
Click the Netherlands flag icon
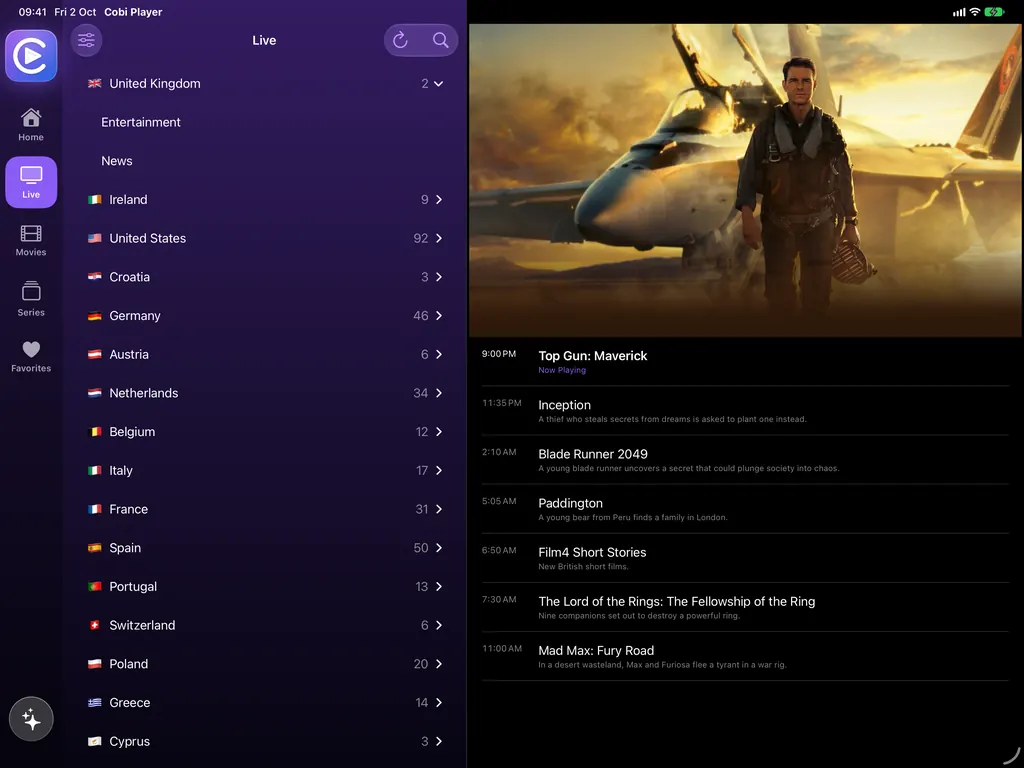click(95, 393)
